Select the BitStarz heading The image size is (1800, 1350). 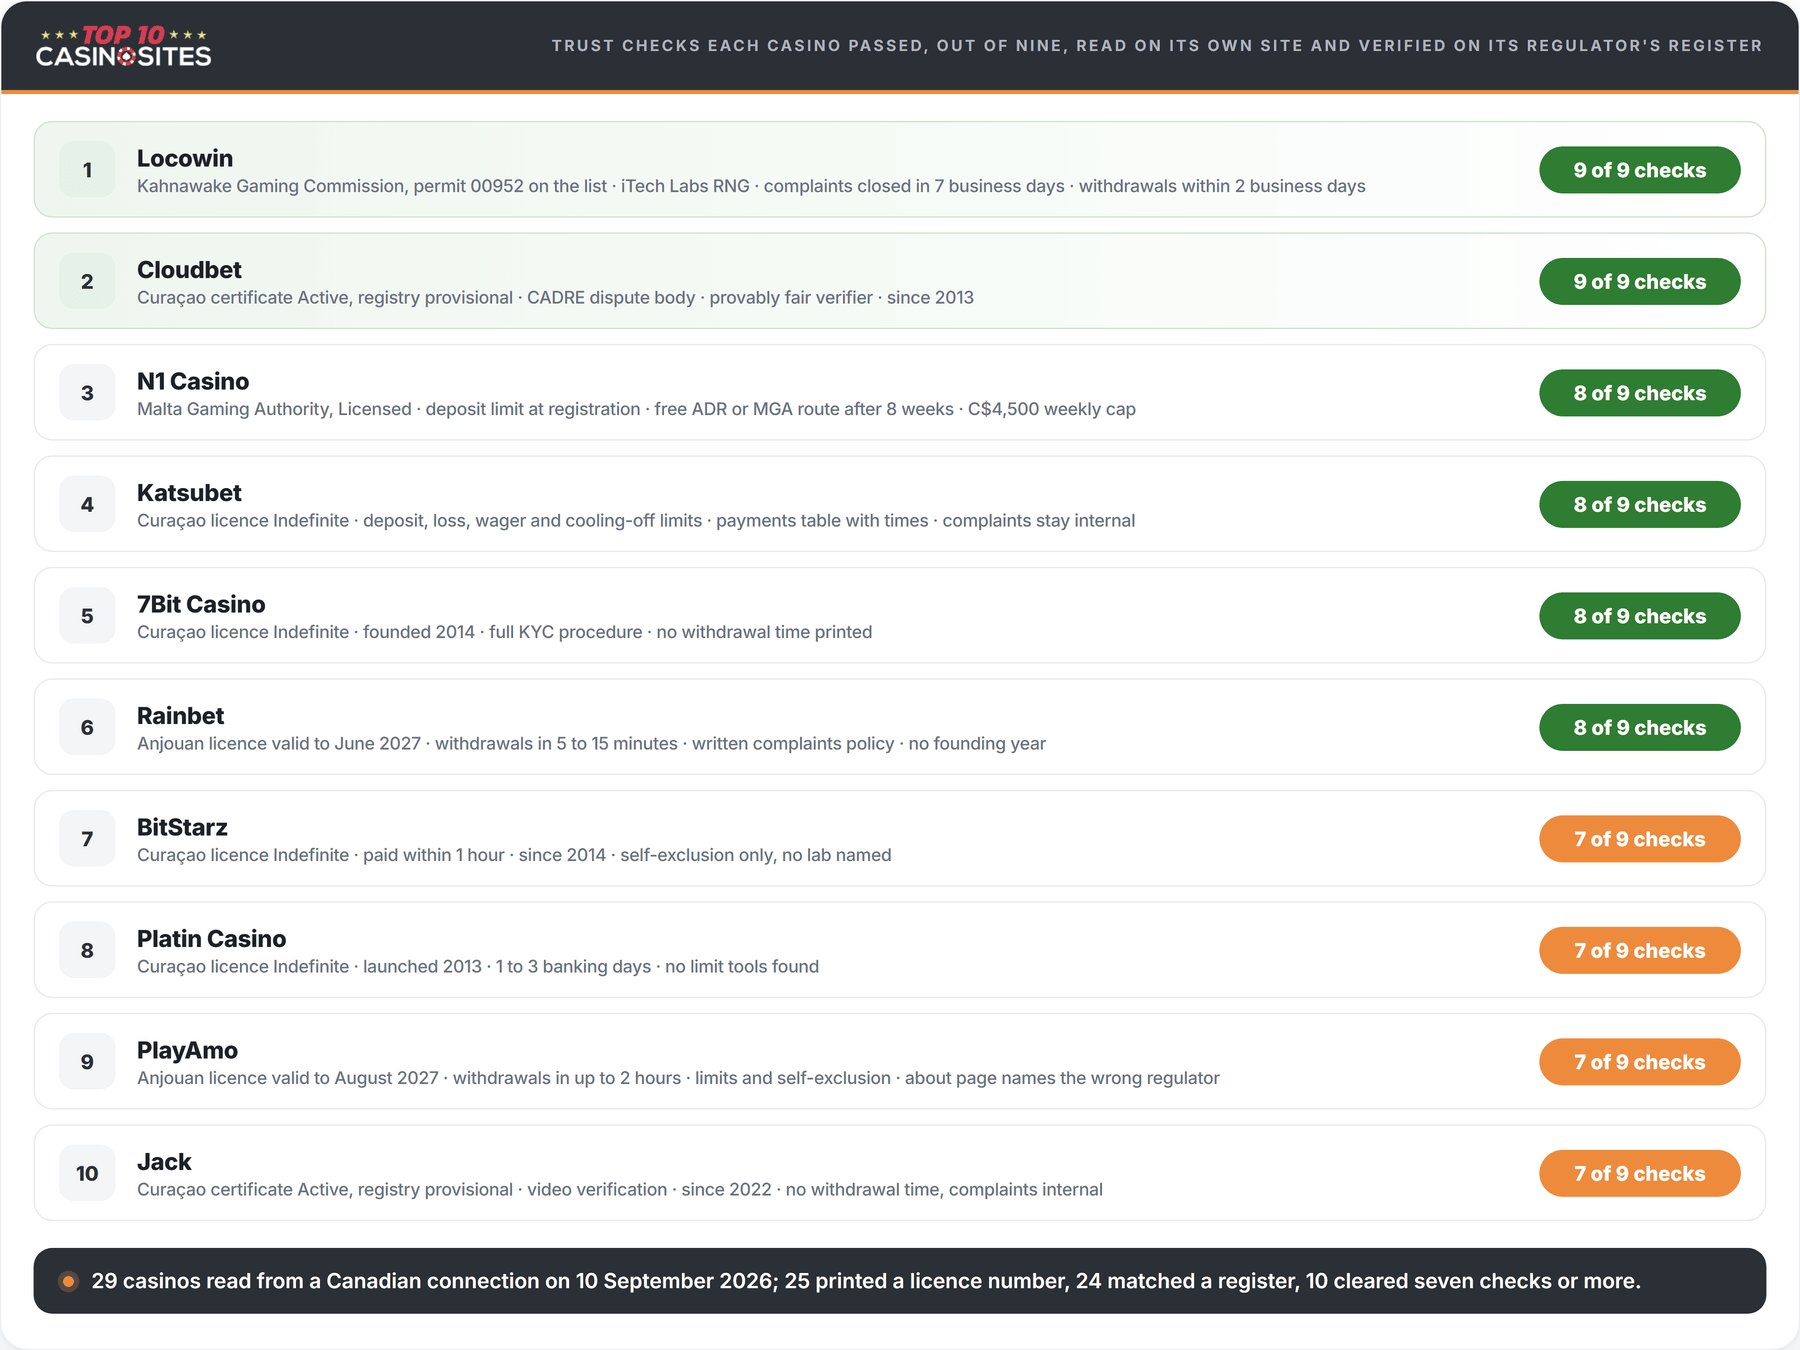pos(182,827)
